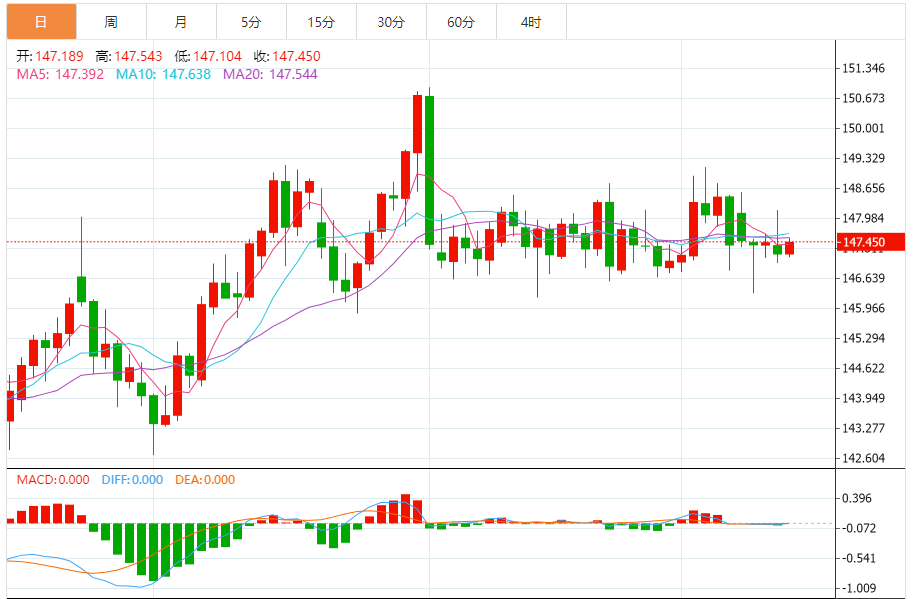Click the 144.622 price axis label

coord(864,368)
